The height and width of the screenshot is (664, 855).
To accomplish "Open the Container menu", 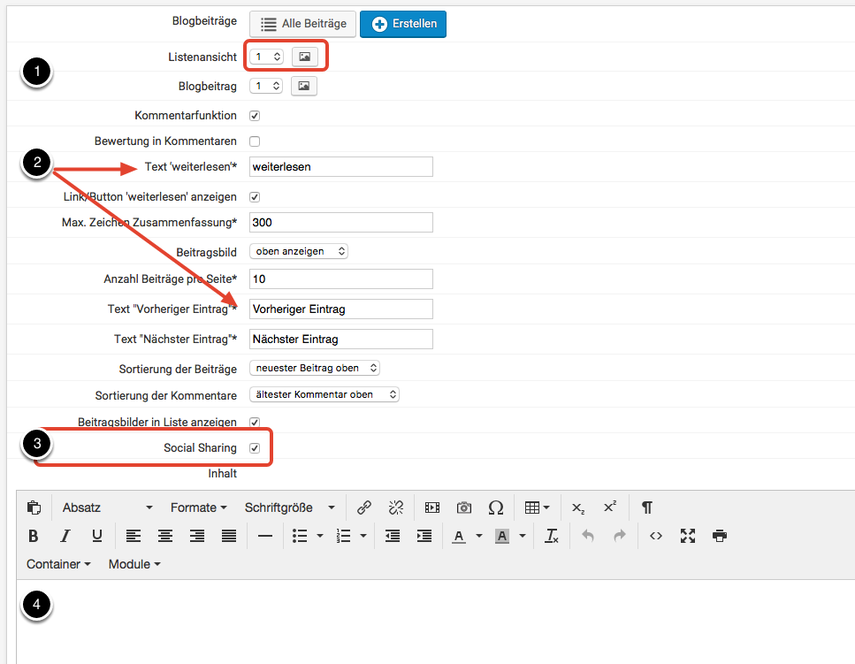I will click(x=58, y=564).
